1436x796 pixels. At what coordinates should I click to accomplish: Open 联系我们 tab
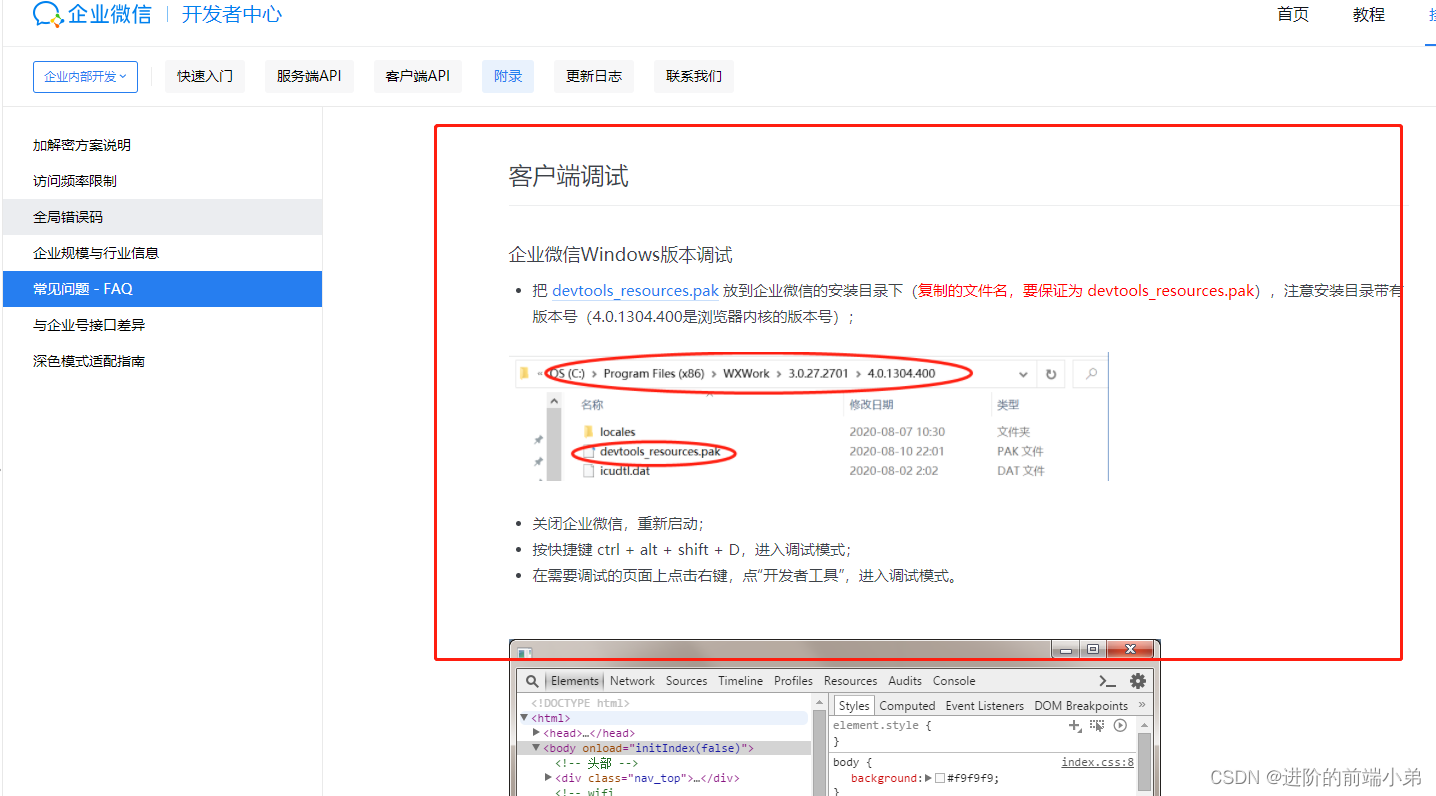click(x=694, y=76)
